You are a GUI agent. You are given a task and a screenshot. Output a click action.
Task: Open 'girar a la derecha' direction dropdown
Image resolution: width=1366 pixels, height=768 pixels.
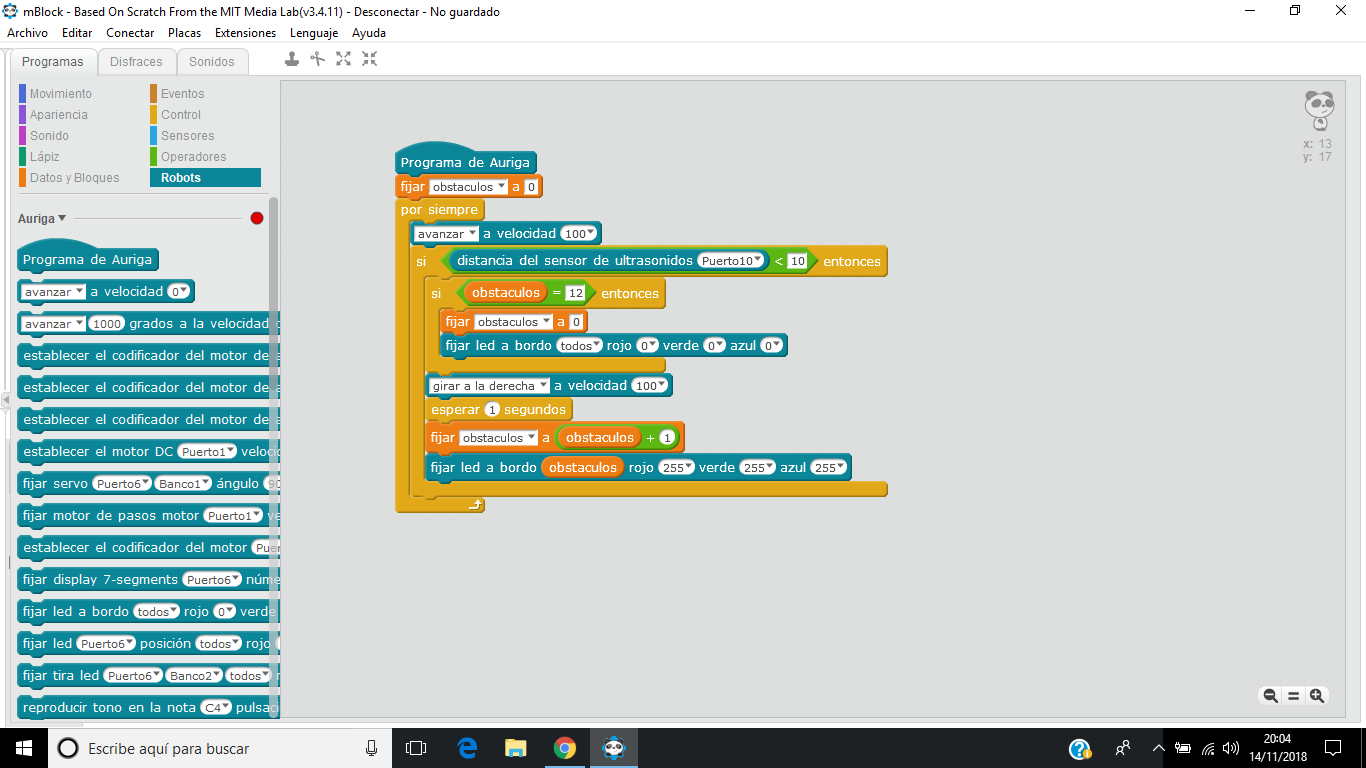[x=543, y=386]
